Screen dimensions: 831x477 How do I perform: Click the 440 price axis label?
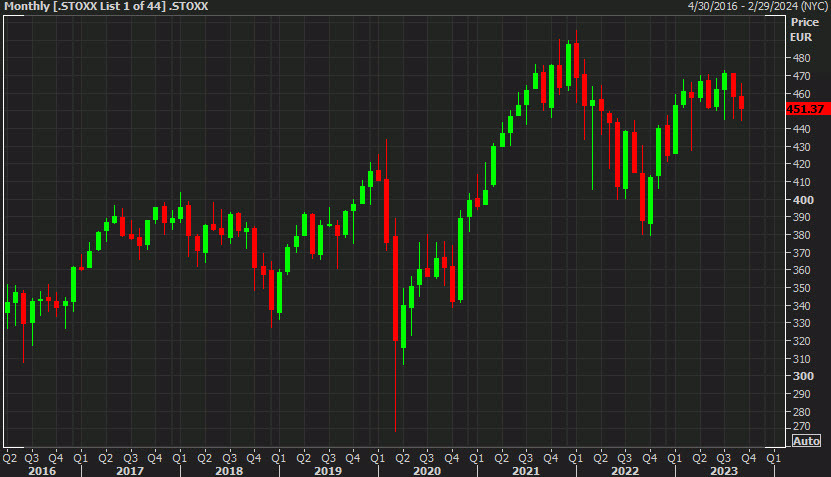[x=802, y=129]
